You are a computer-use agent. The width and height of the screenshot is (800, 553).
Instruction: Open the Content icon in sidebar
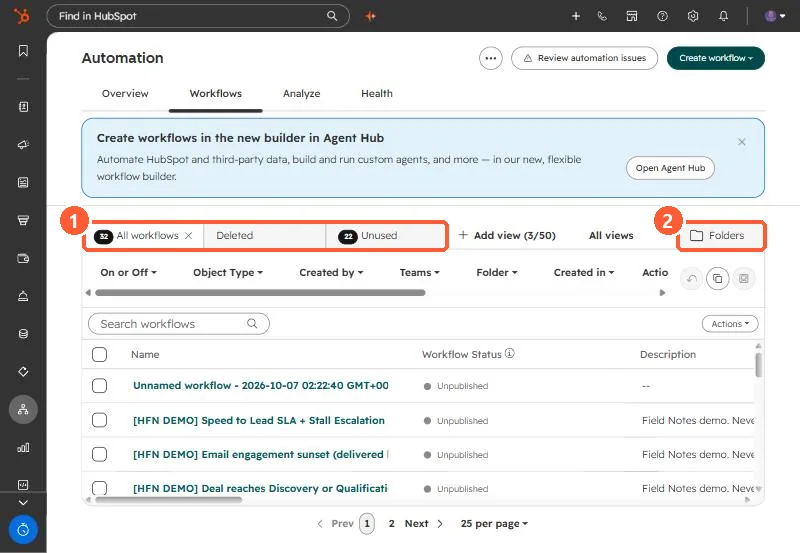[x=23, y=183]
